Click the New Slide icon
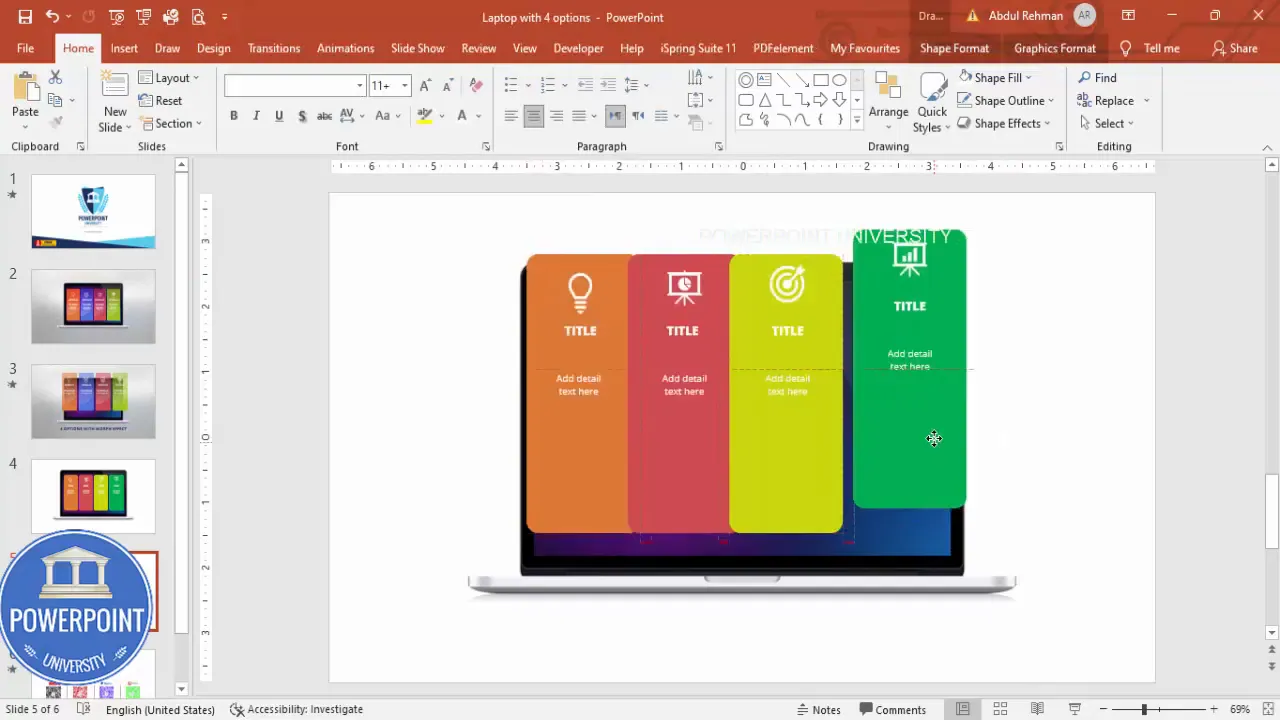This screenshot has width=1280, height=720. coord(115,85)
